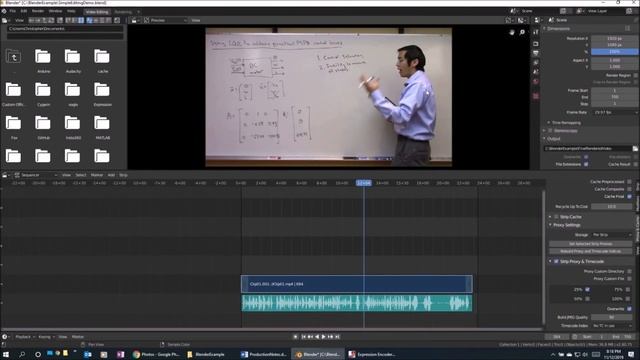Play the animation forward

(324, 337)
